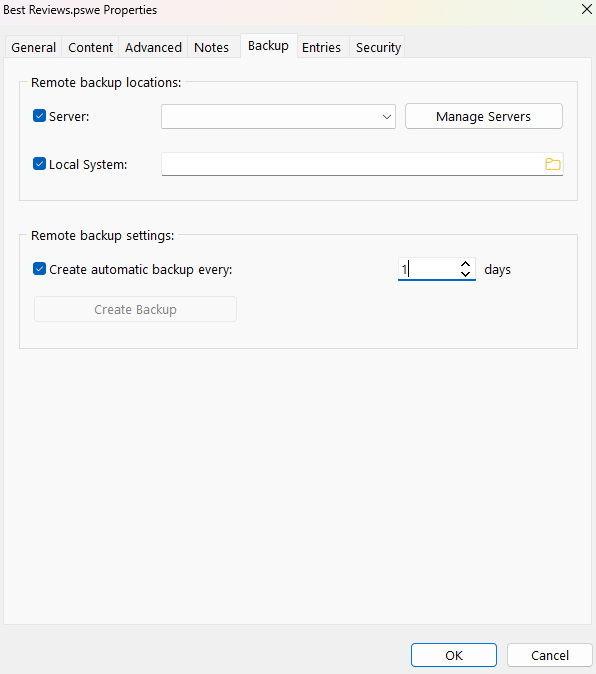Toggle the Local System checkbox
The width and height of the screenshot is (596, 674).
tap(40, 164)
